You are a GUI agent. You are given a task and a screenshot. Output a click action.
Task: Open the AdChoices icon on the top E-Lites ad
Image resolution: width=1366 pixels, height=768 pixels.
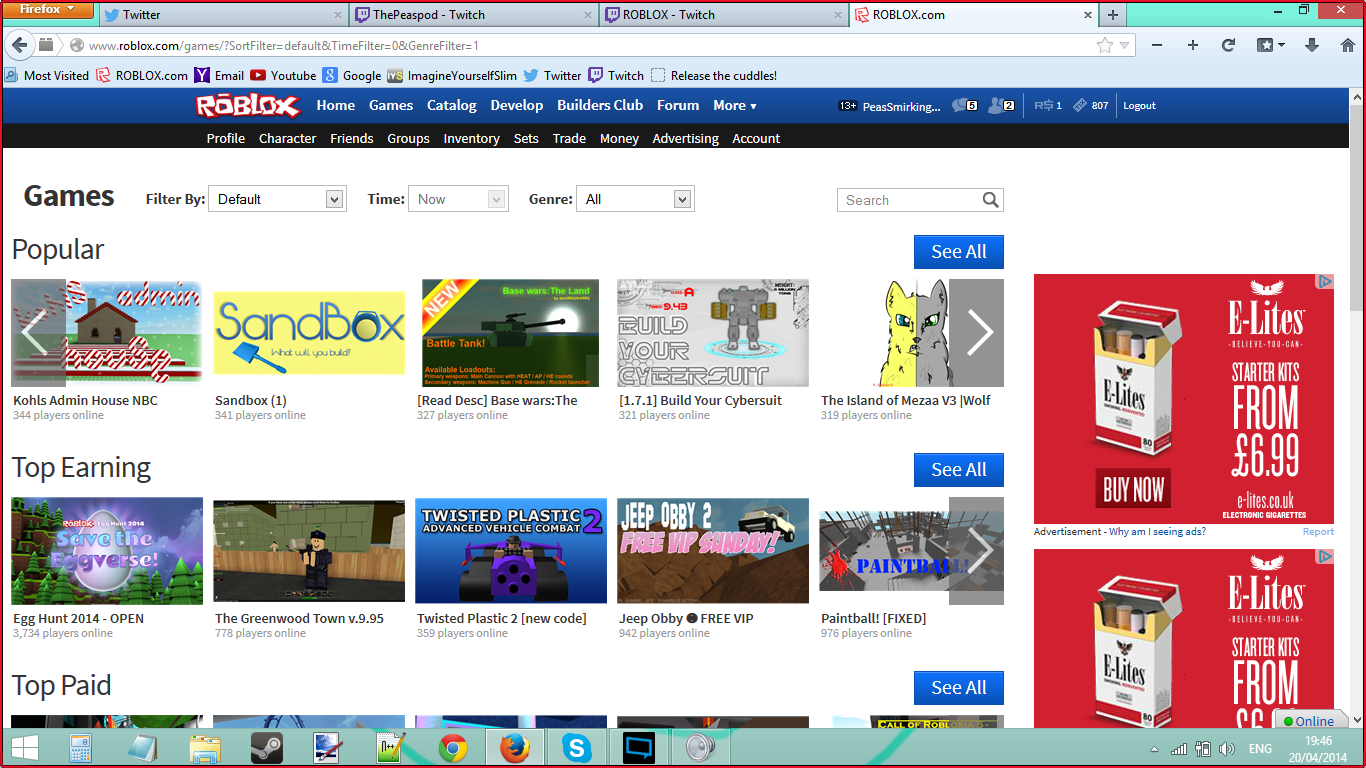point(1325,282)
